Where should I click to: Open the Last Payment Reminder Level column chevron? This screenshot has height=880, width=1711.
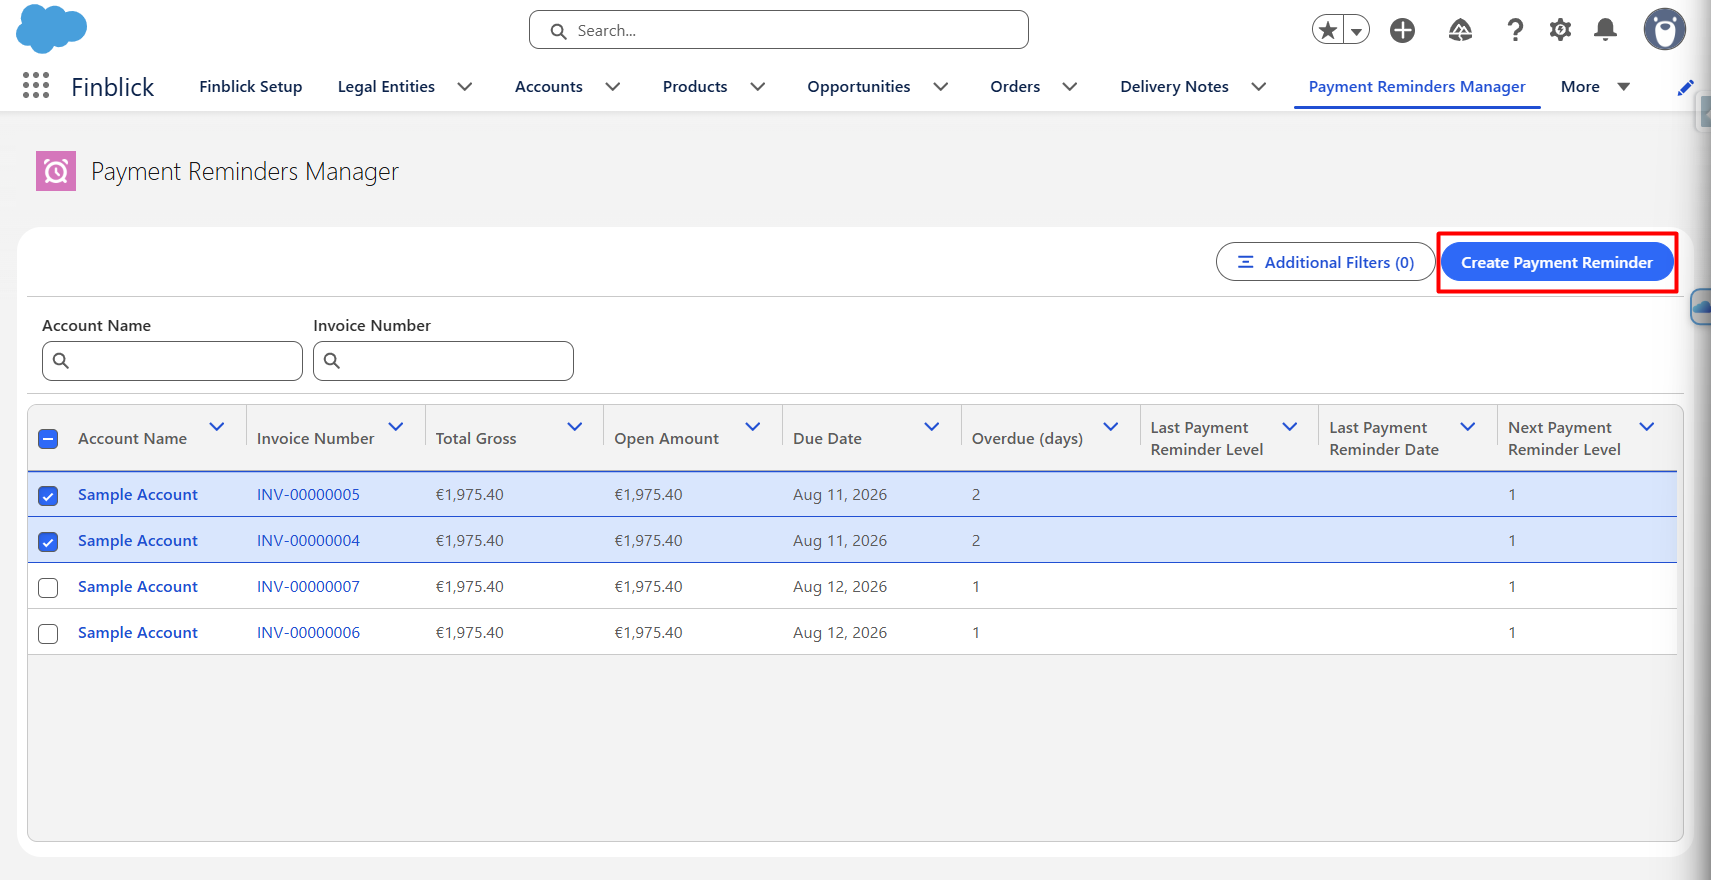click(x=1290, y=427)
